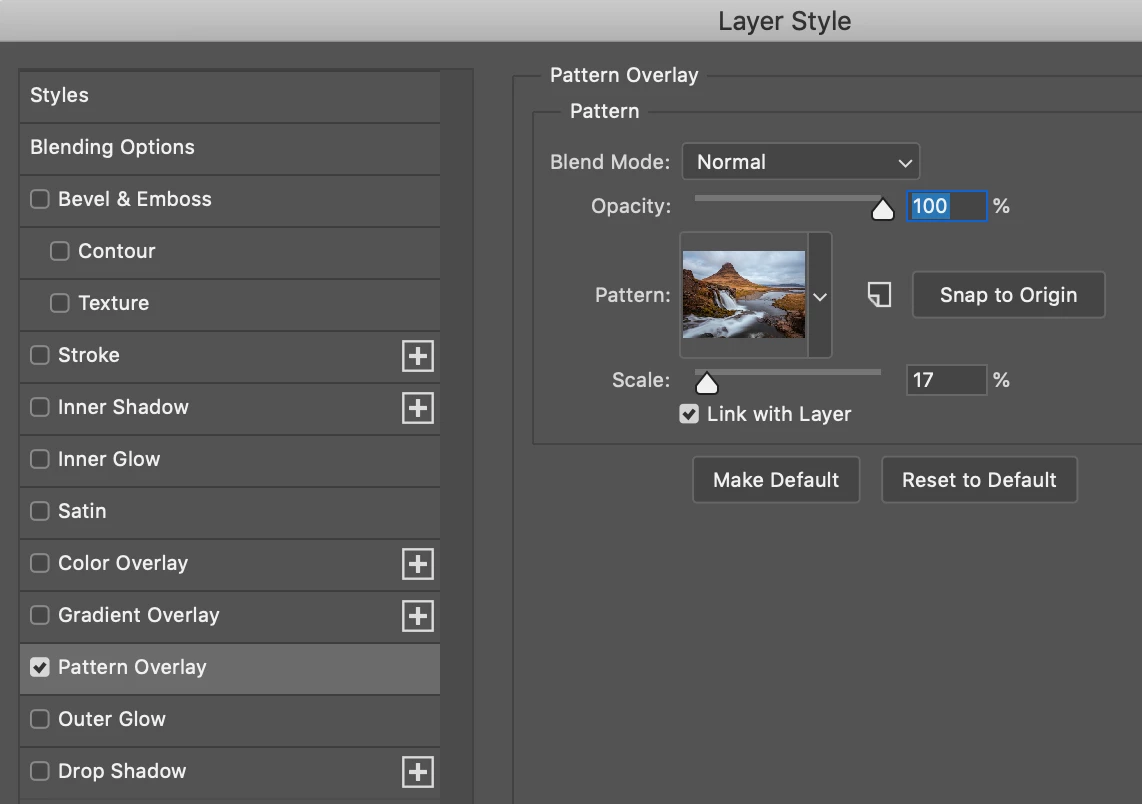1142x804 pixels.
Task: Create new preset from current pattern
Action: (x=879, y=295)
